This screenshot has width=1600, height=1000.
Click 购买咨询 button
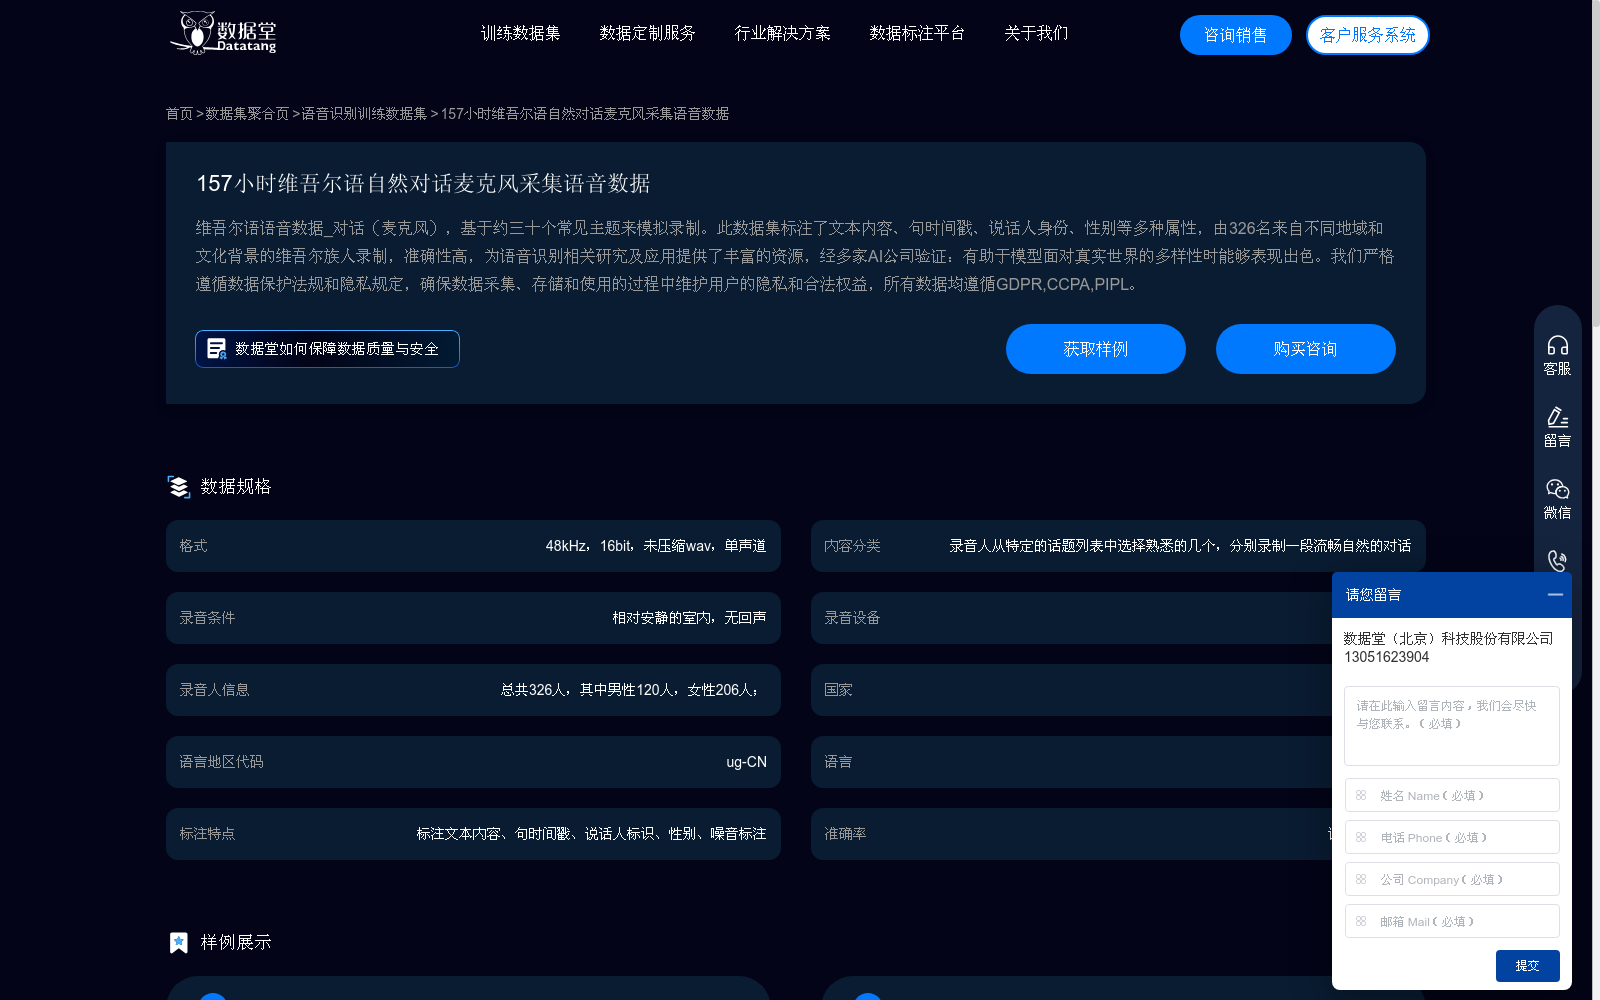pyautogui.click(x=1306, y=349)
